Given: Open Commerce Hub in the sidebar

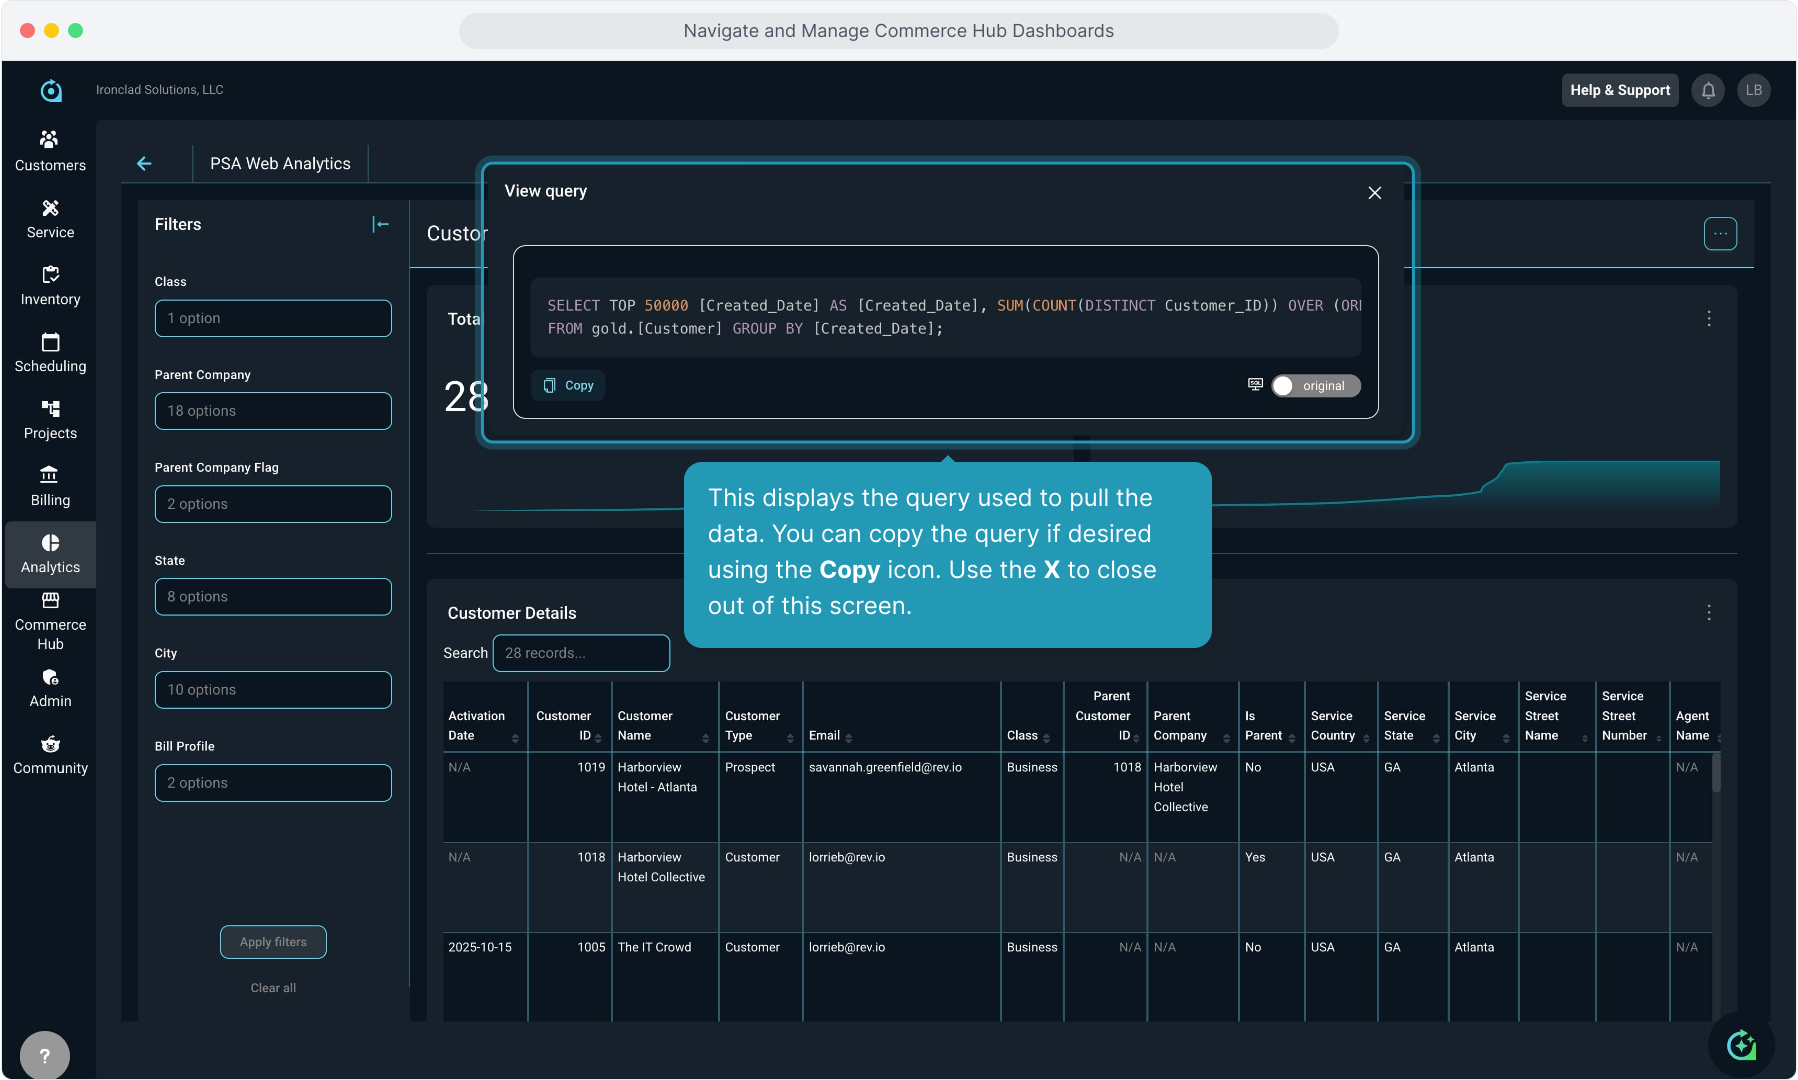Looking at the screenshot, I should click(x=50, y=621).
